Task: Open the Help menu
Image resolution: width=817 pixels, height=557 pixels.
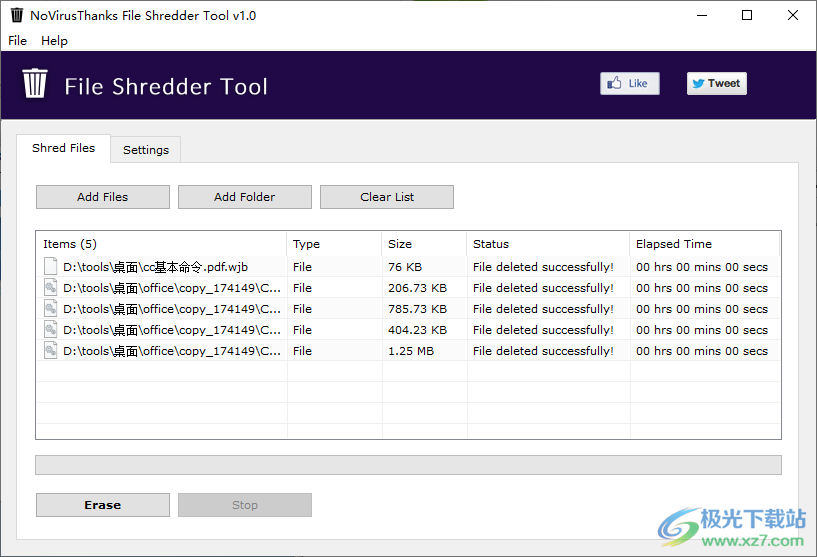Action: coord(54,41)
